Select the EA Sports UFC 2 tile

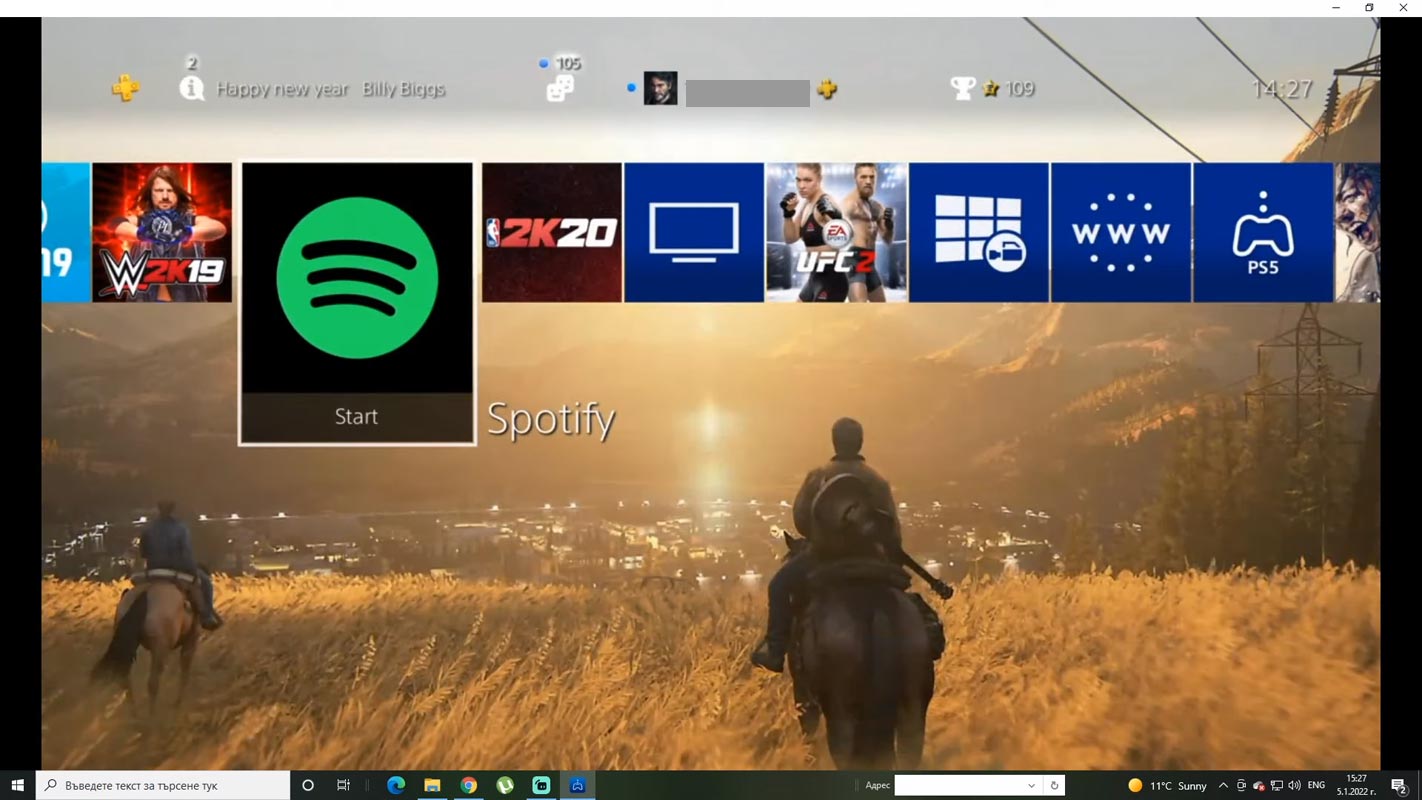836,232
